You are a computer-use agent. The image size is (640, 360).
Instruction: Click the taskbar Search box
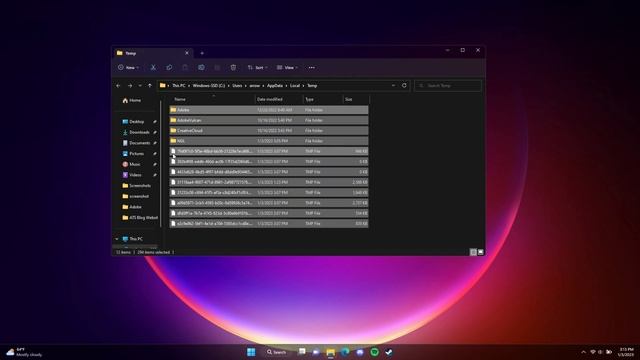tap(277, 352)
